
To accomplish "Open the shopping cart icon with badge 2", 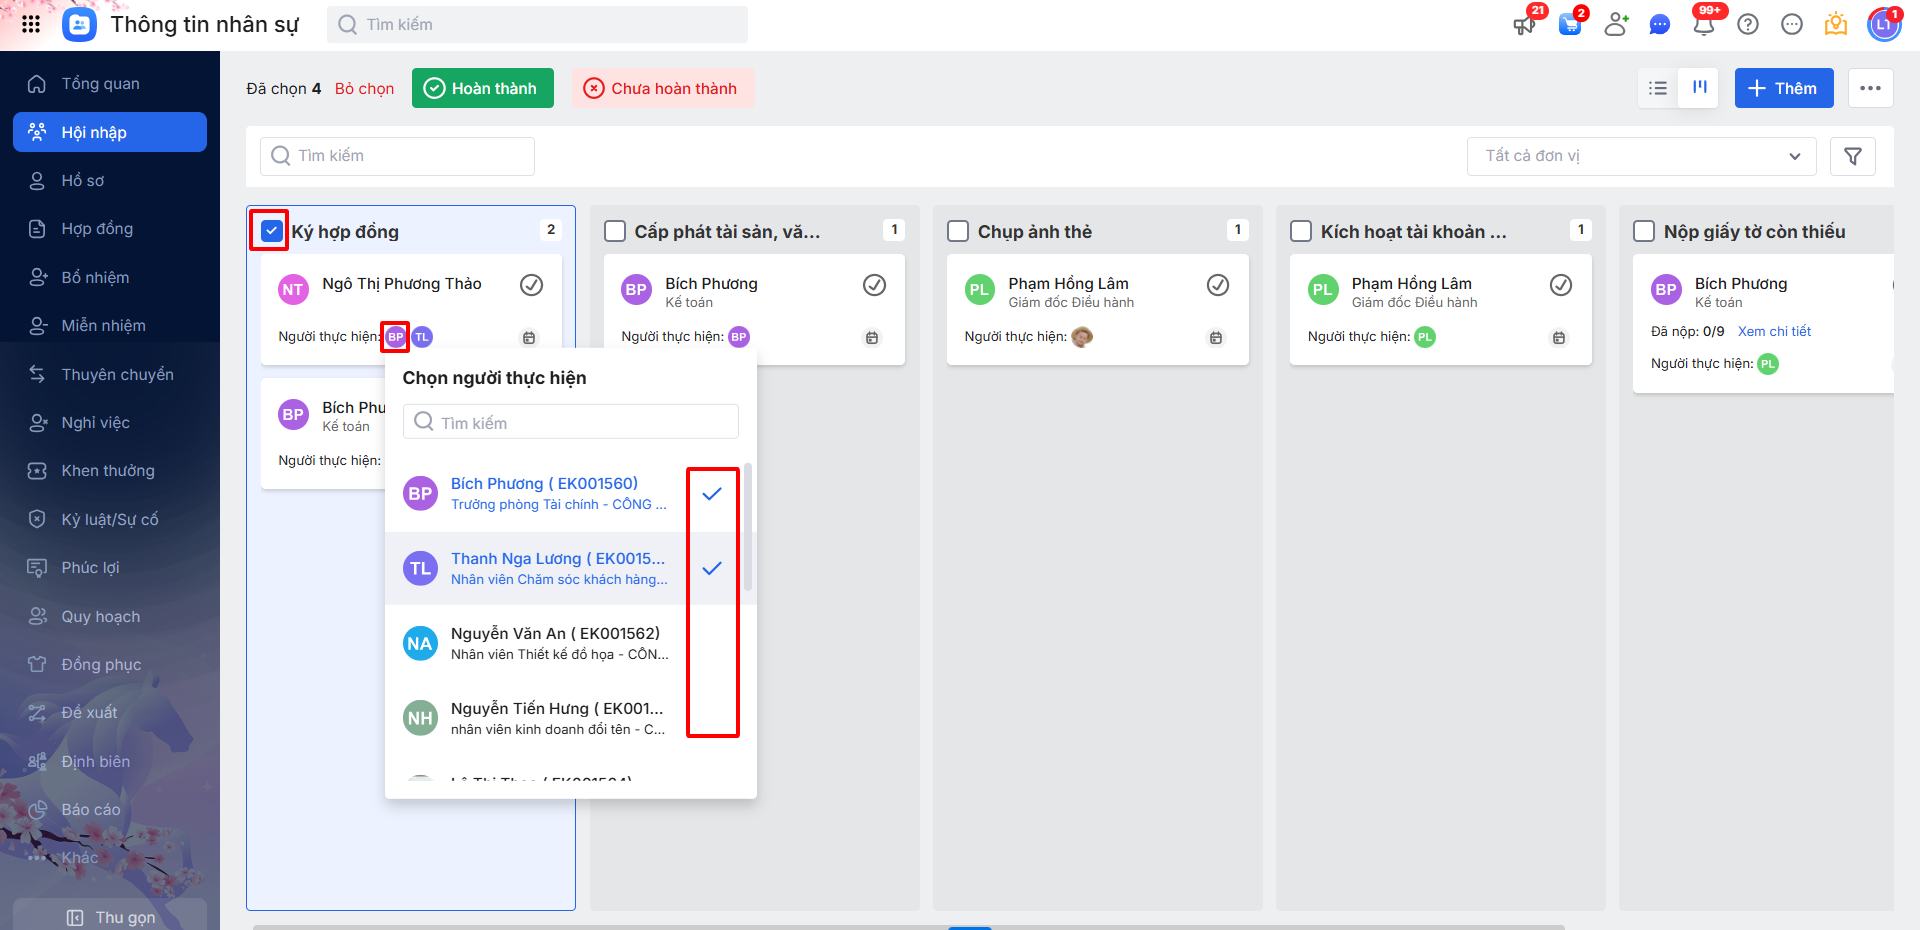I will tap(1570, 25).
